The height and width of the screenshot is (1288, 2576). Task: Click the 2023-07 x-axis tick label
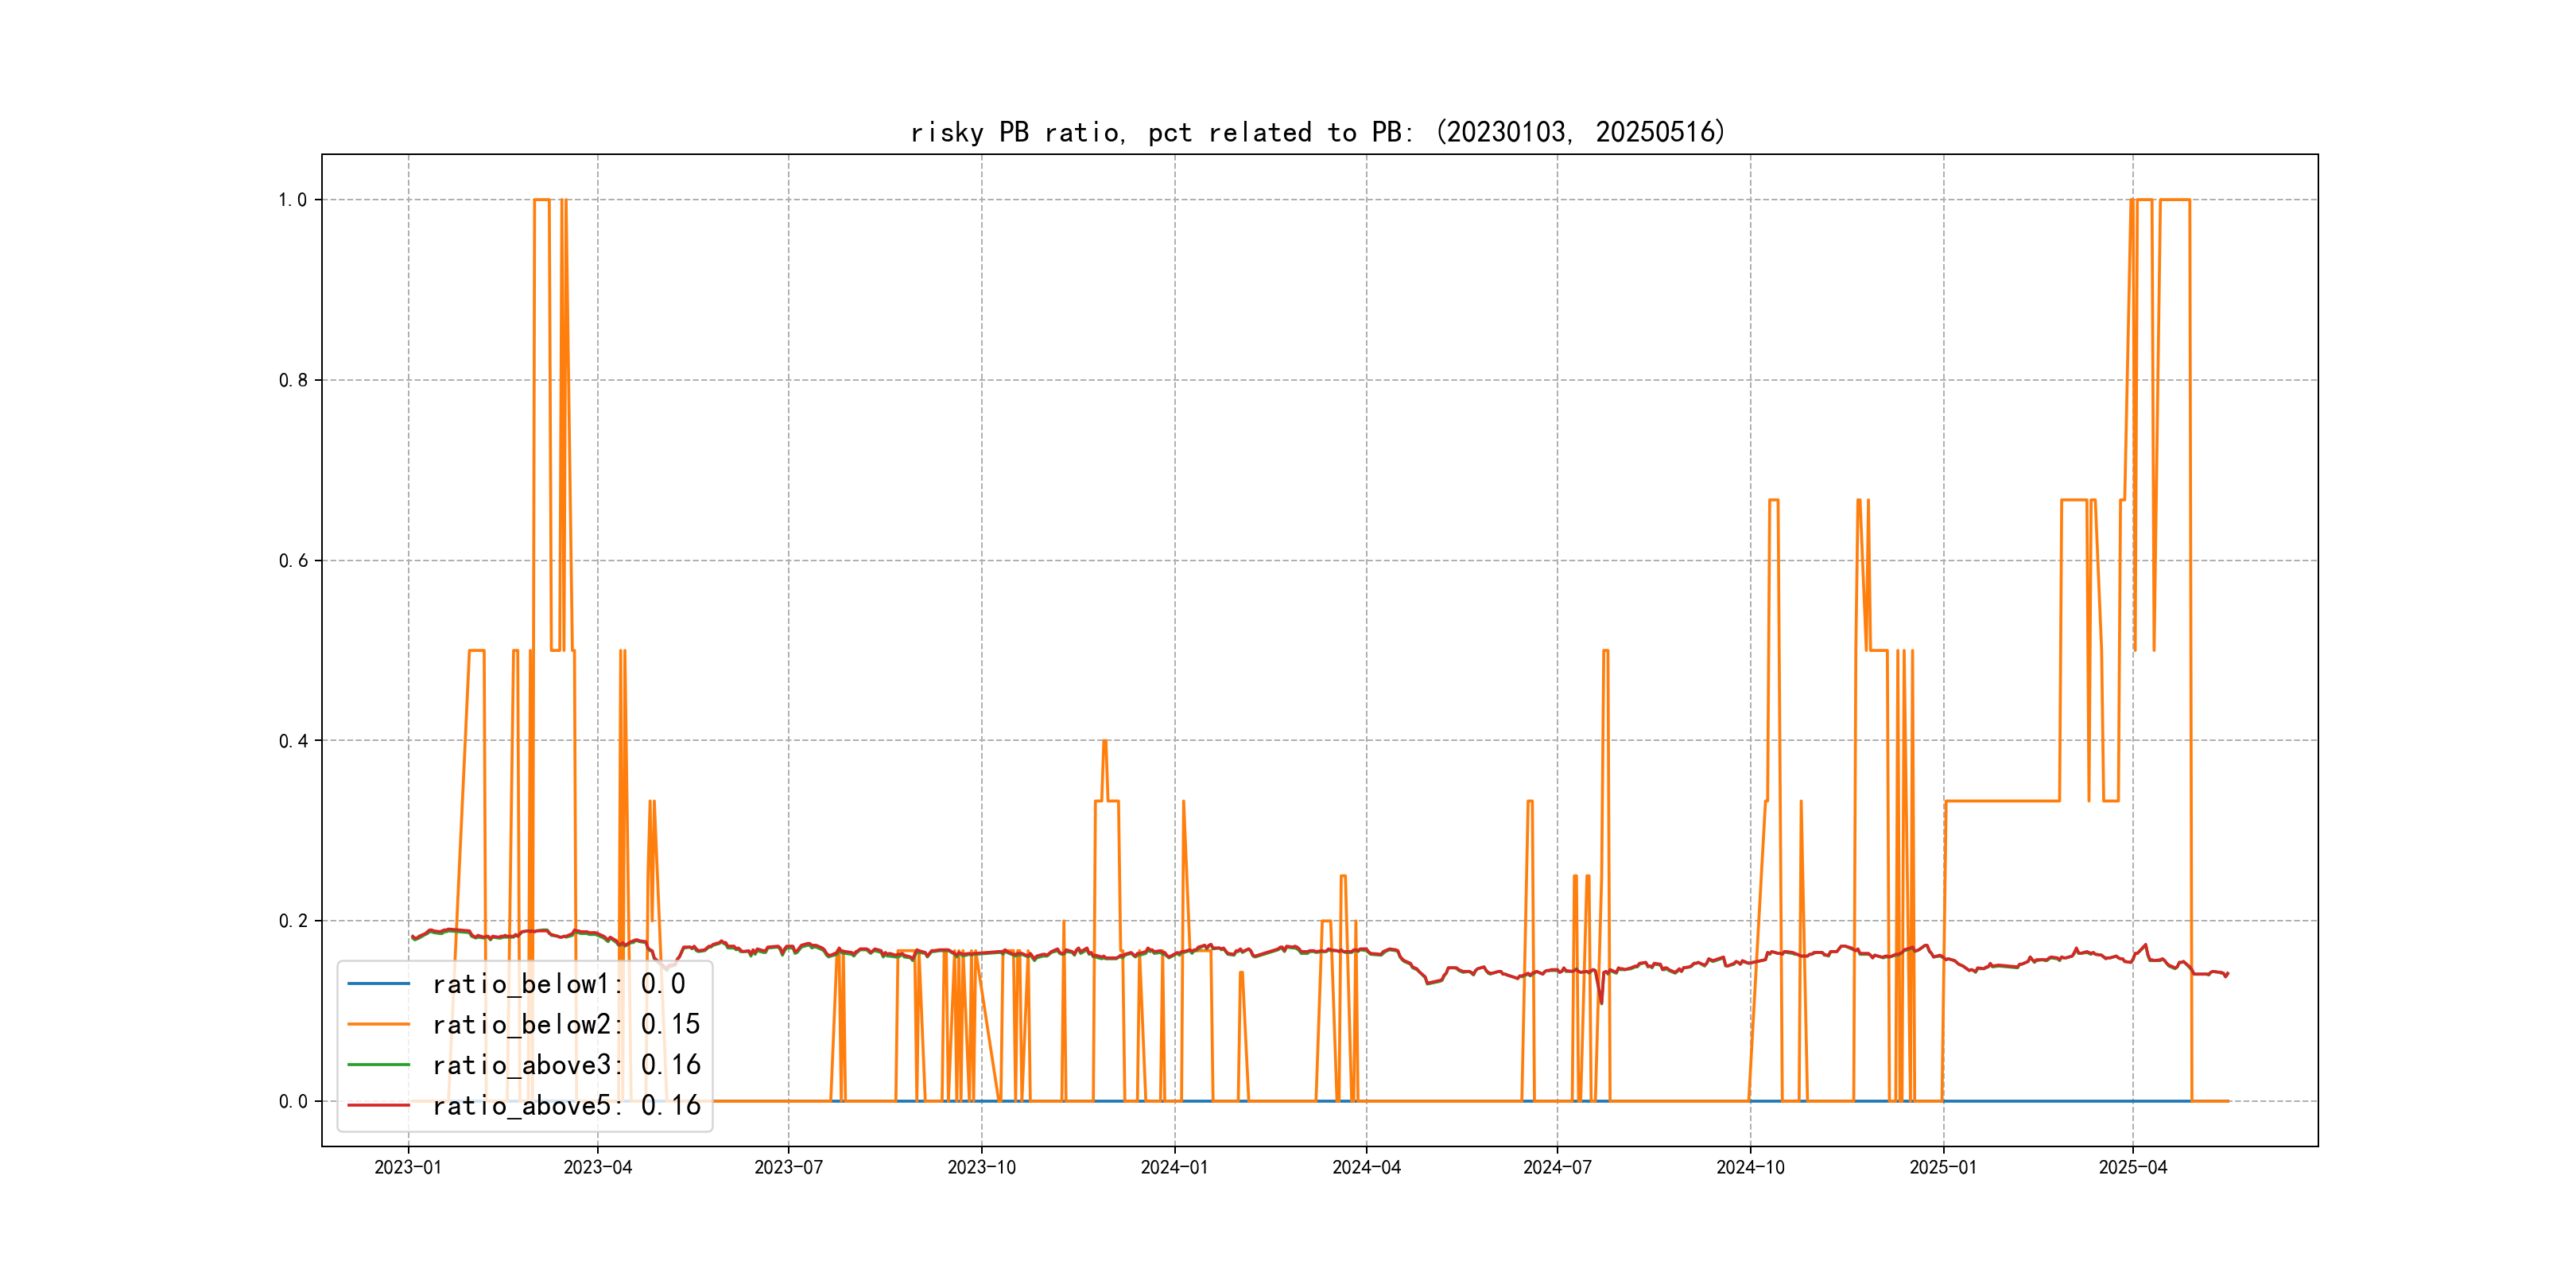[788, 1167]
